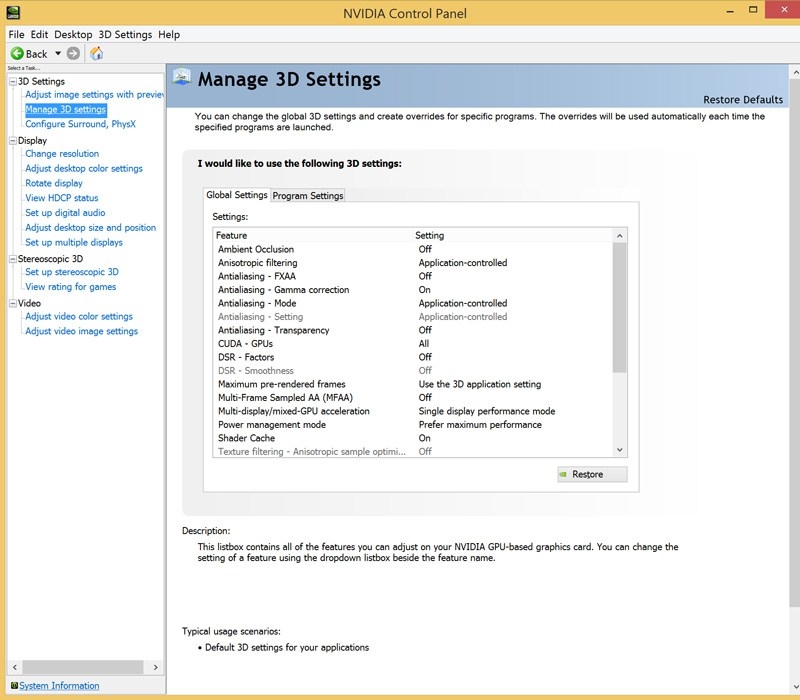Select Adjust image settings with preview

point(95,94)
